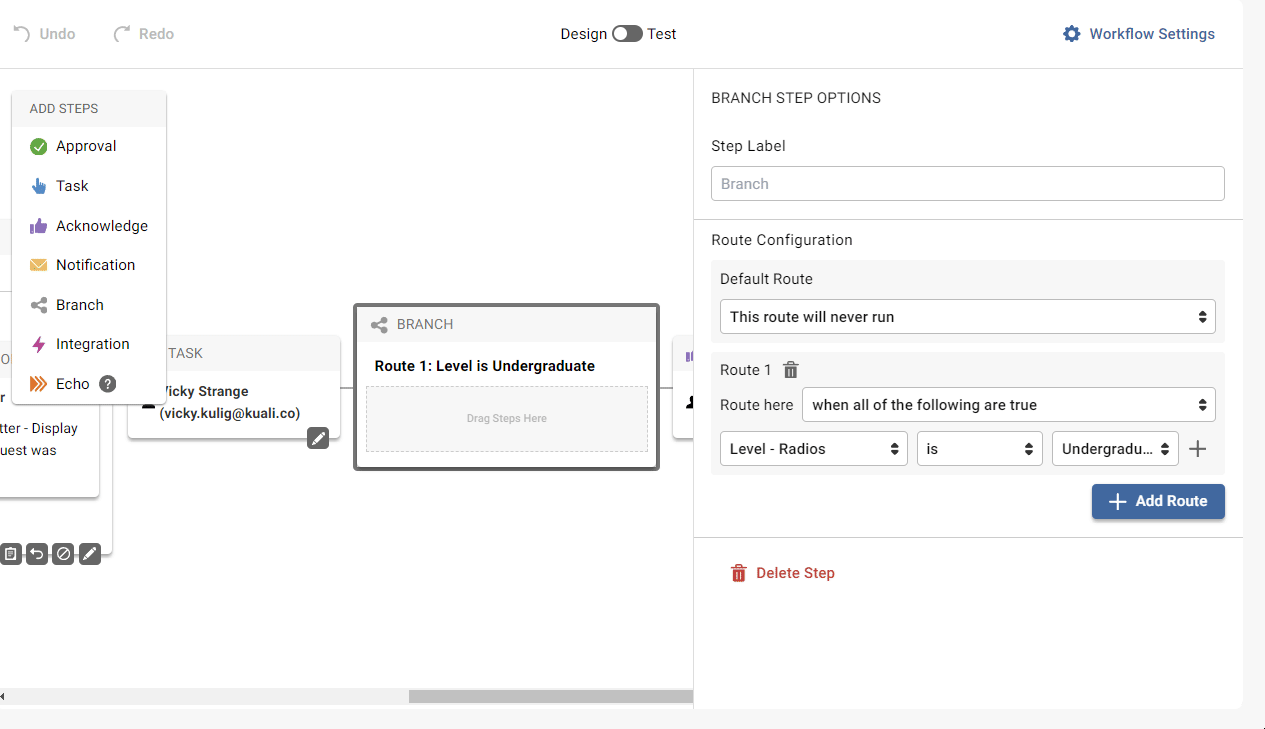This screenshot has height=729, width=1265.
Task: Click the circle-slash deny icon below the left card
Action: (x=63, y=553)
